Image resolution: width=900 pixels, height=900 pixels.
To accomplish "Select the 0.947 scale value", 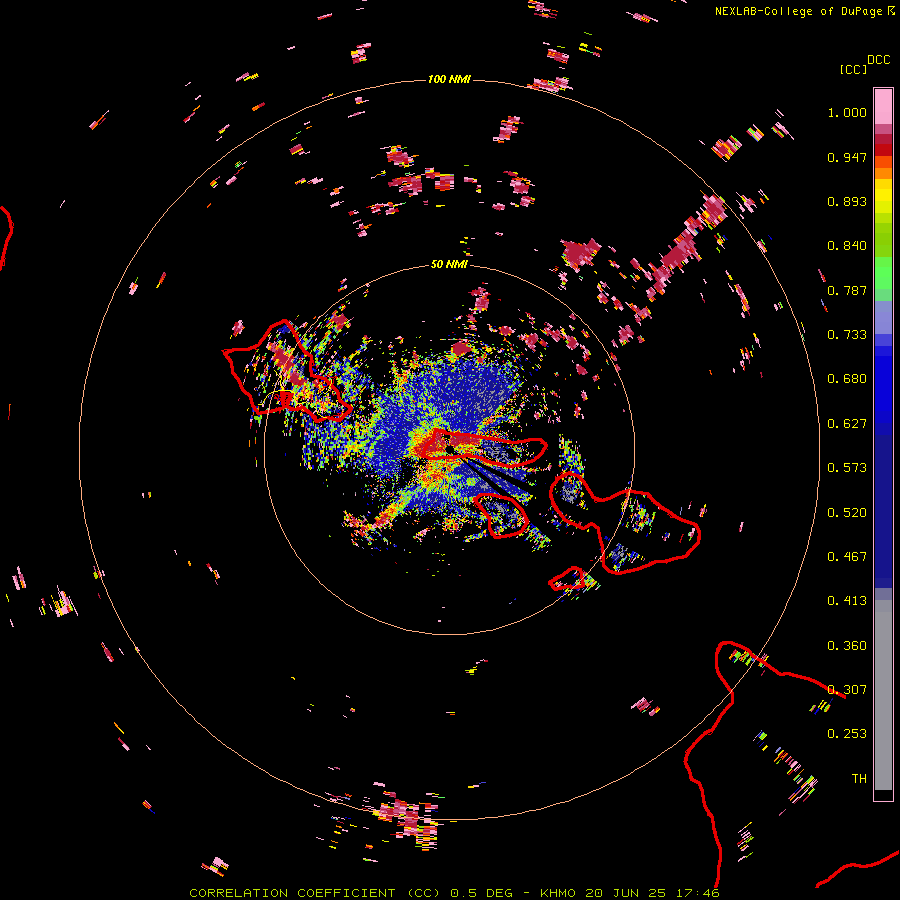I will point(847,157).
